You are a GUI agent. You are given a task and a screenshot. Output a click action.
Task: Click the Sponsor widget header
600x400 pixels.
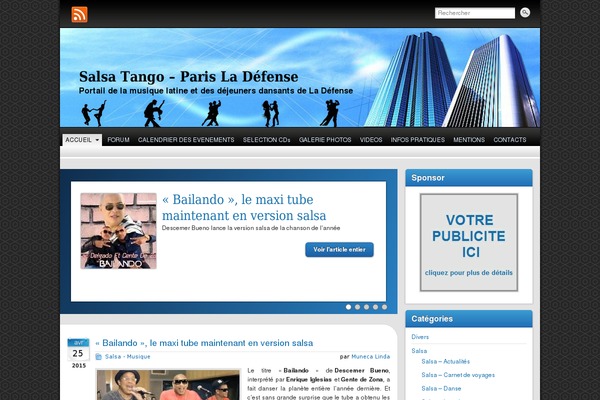[469, 178]
